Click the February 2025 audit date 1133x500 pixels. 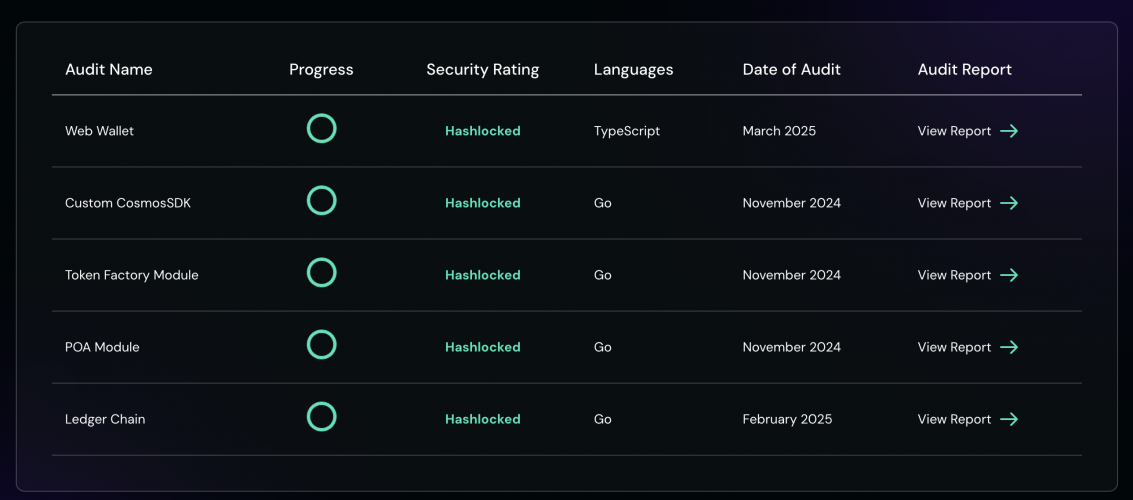(x=788, y=420)
